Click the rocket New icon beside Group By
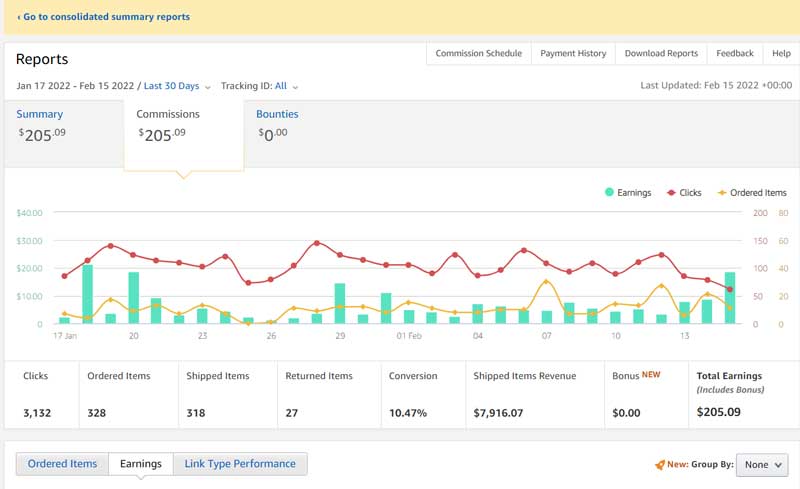 [660, 464]
